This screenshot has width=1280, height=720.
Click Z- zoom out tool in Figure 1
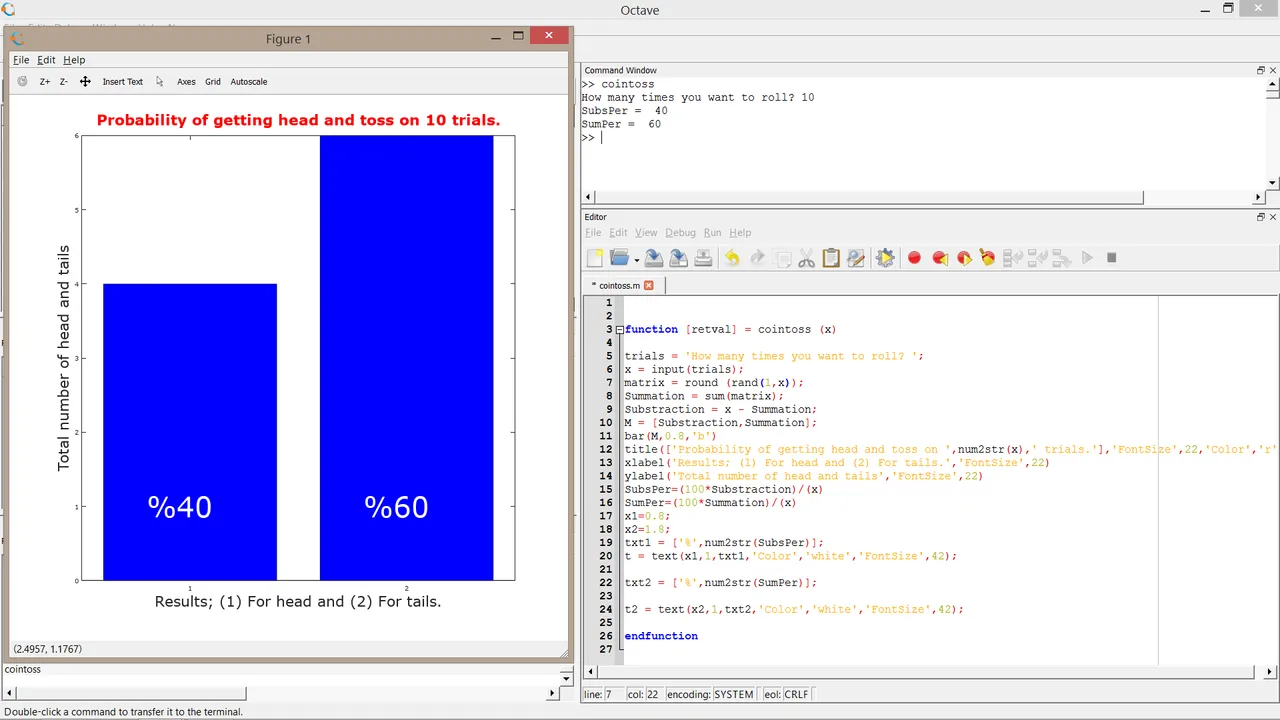click(63, 82)
